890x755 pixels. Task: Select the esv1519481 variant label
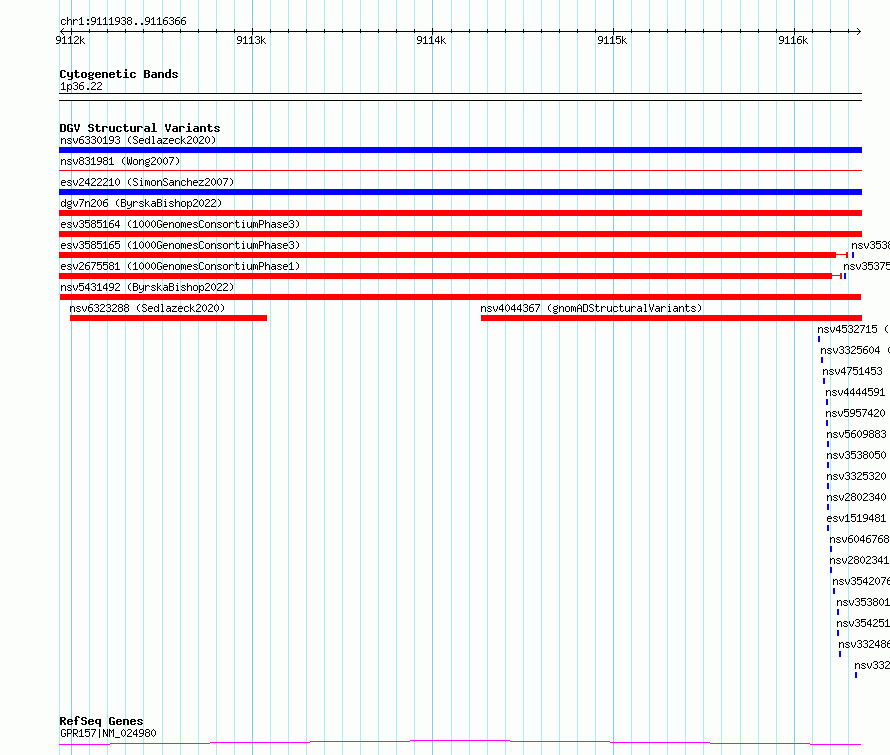click(856, 518)
